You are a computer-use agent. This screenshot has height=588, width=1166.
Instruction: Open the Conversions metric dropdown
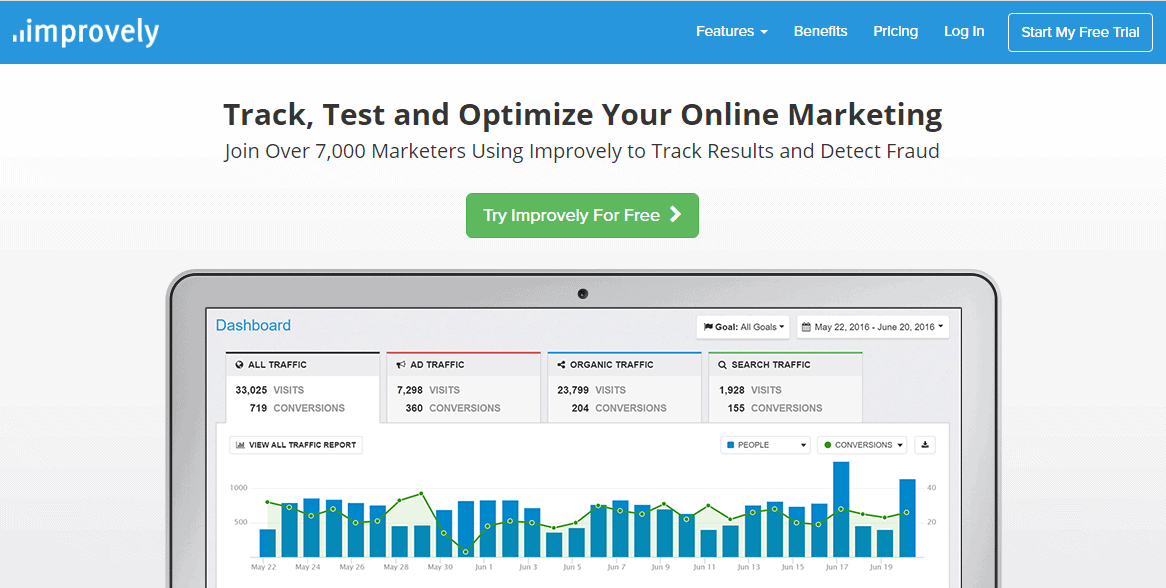(862, 445)
